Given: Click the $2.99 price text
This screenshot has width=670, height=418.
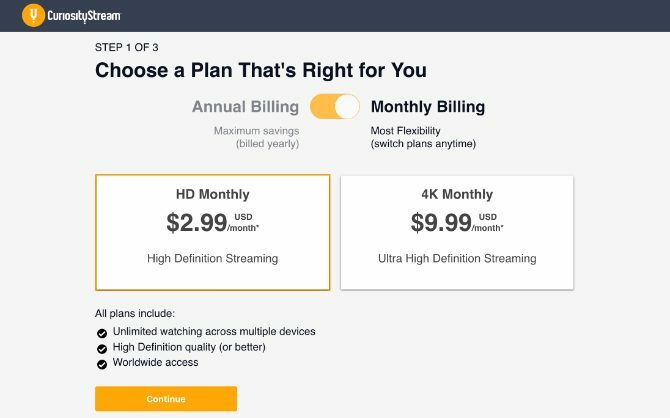Looking at the screenshot, I should point(197,223).
